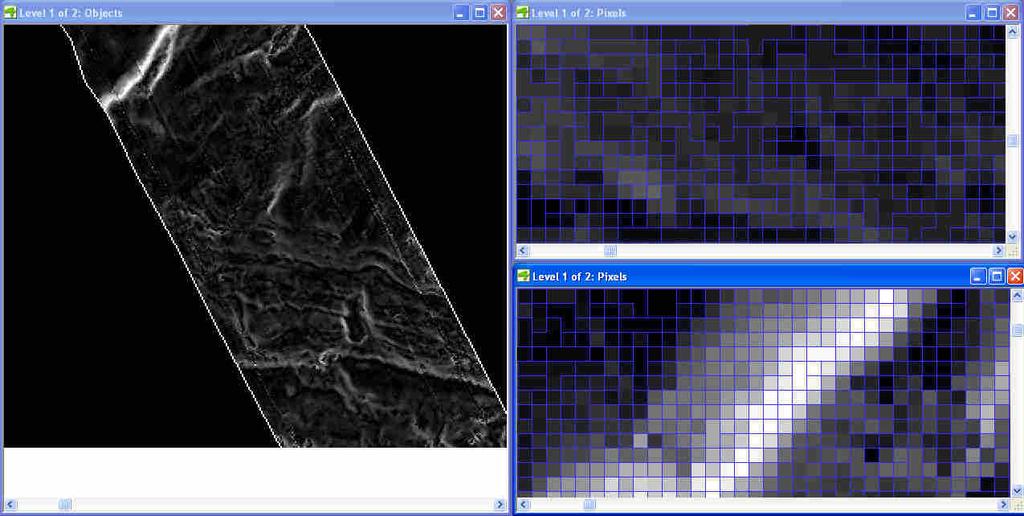This screenshot has height=516, width=1024.
Task: Click the Objects window title bar icon
Action: (x=10, y=12)
